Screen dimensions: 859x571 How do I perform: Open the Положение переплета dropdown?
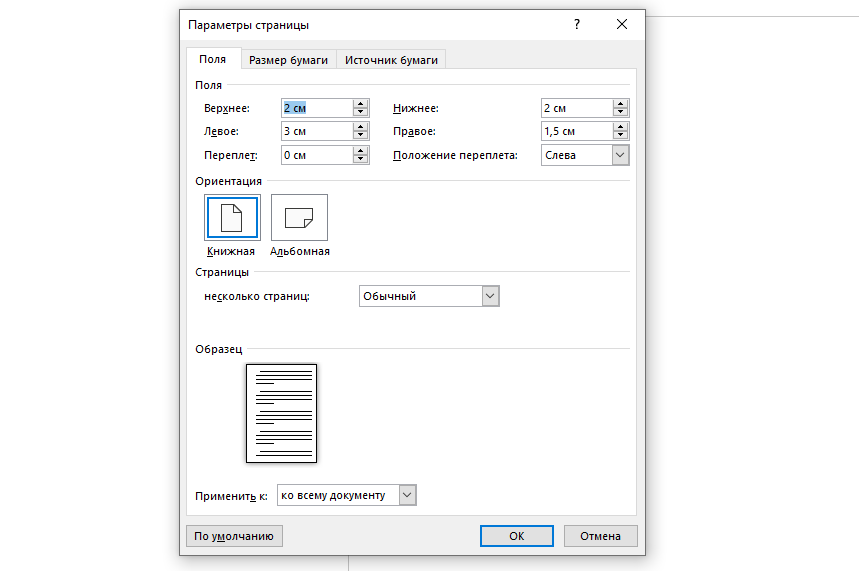[x=620, y=155]
